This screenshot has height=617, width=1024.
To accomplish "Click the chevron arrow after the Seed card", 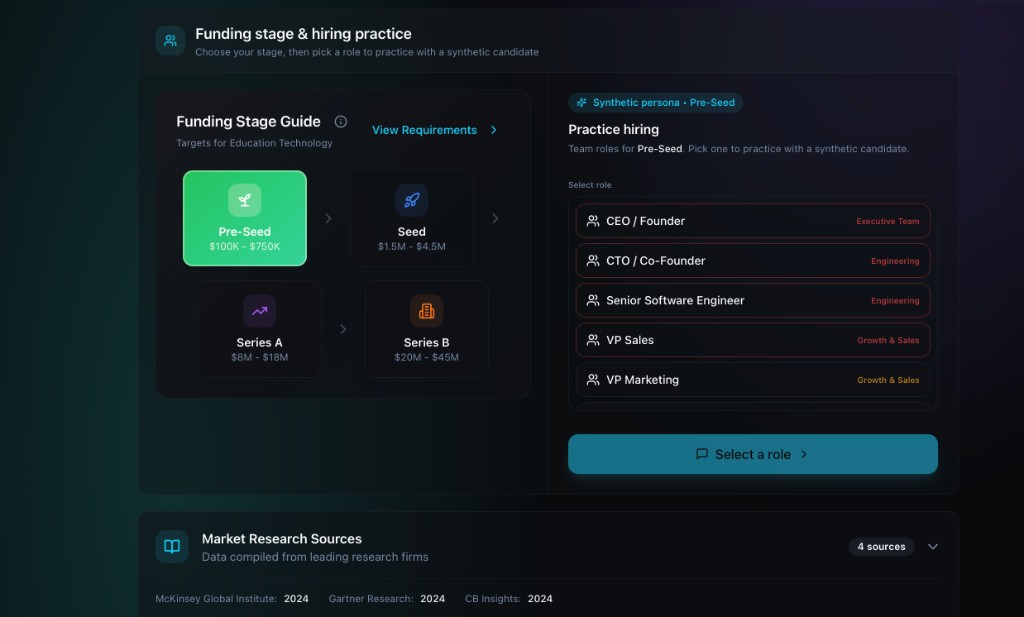I will point(495,218).
